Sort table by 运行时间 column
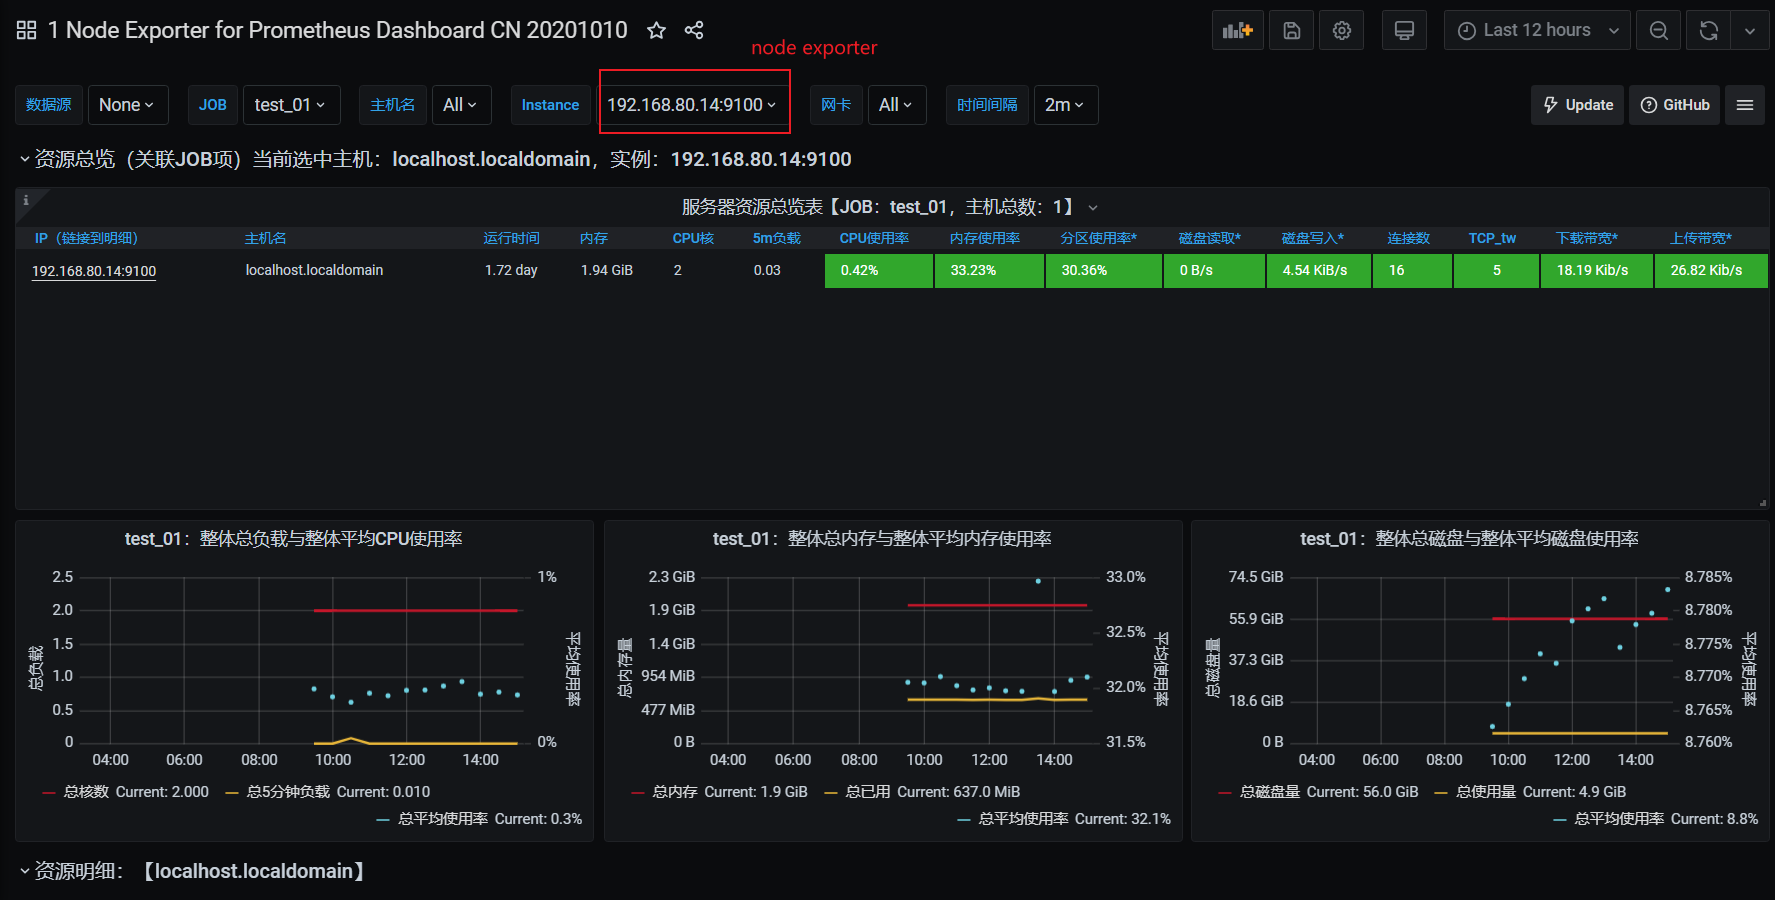The image size is (1775, 900). pos(511,238)
